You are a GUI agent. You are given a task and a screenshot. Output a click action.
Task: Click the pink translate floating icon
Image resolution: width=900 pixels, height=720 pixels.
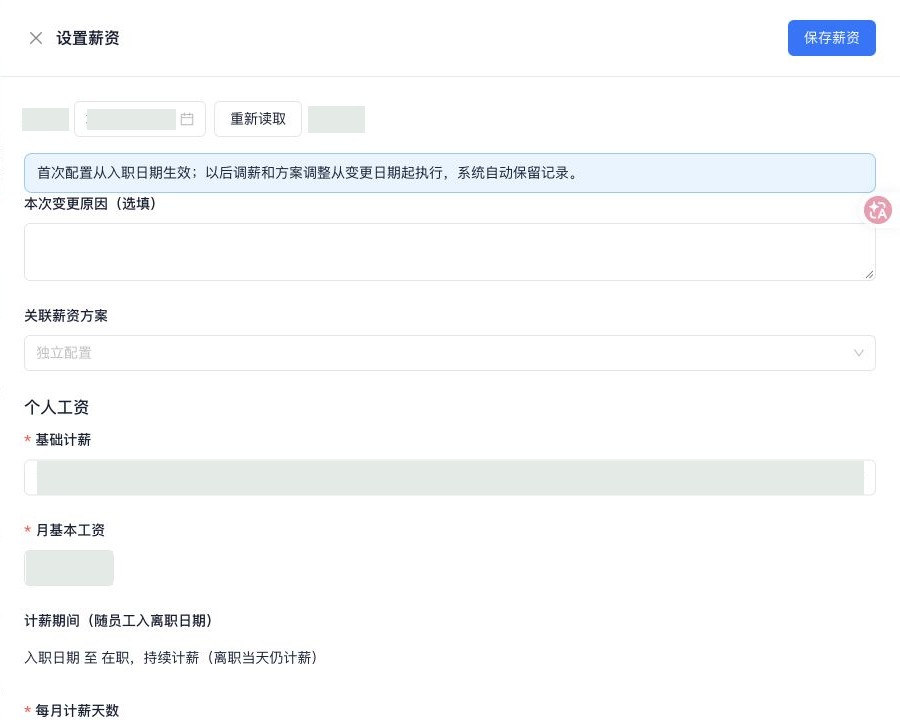(x=878, y=210)
